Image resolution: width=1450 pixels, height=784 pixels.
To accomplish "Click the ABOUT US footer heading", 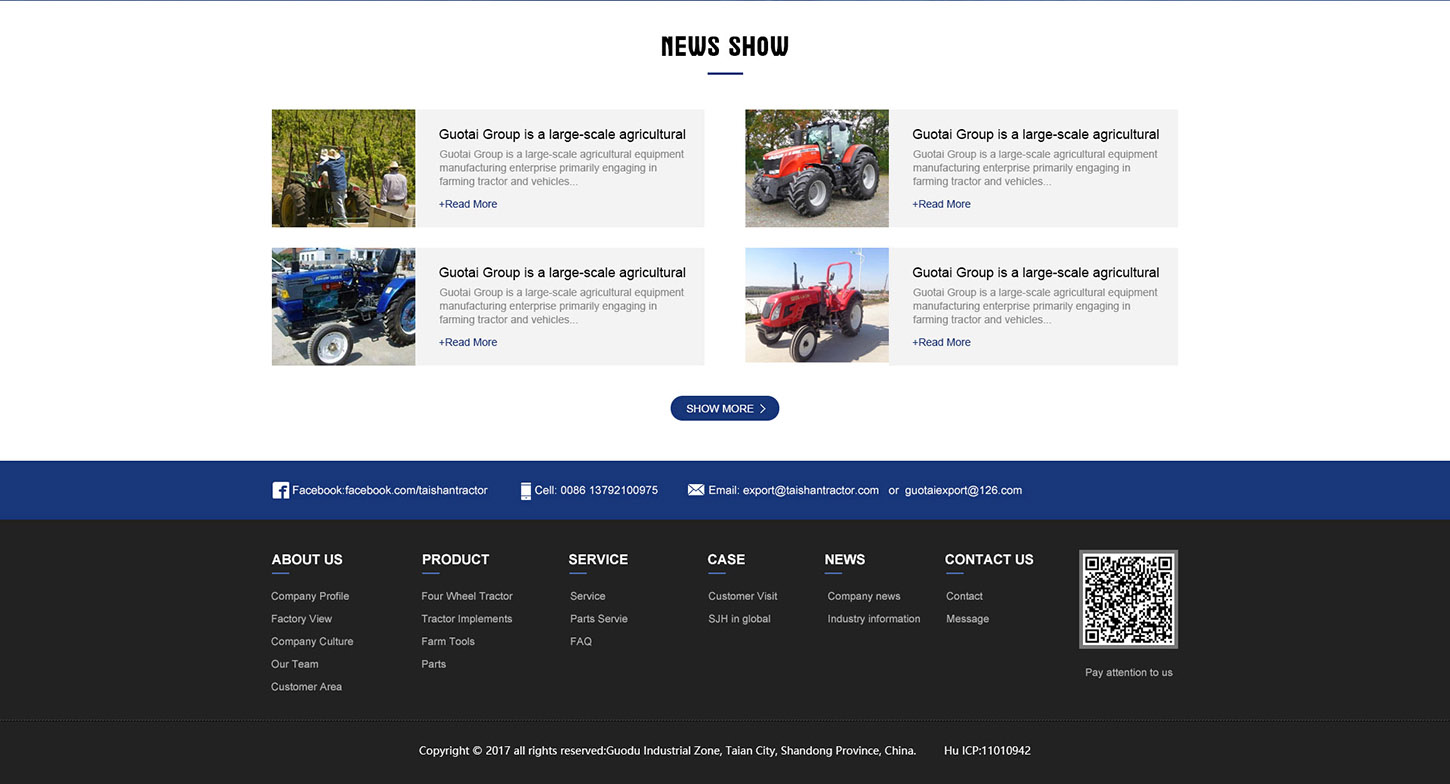I will coord(307,559).
